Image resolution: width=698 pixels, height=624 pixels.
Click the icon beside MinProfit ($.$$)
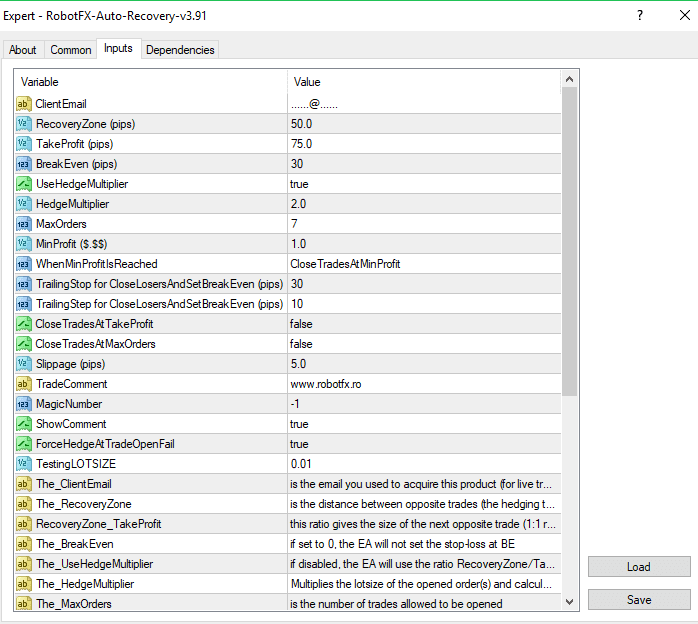pos(24,244)
